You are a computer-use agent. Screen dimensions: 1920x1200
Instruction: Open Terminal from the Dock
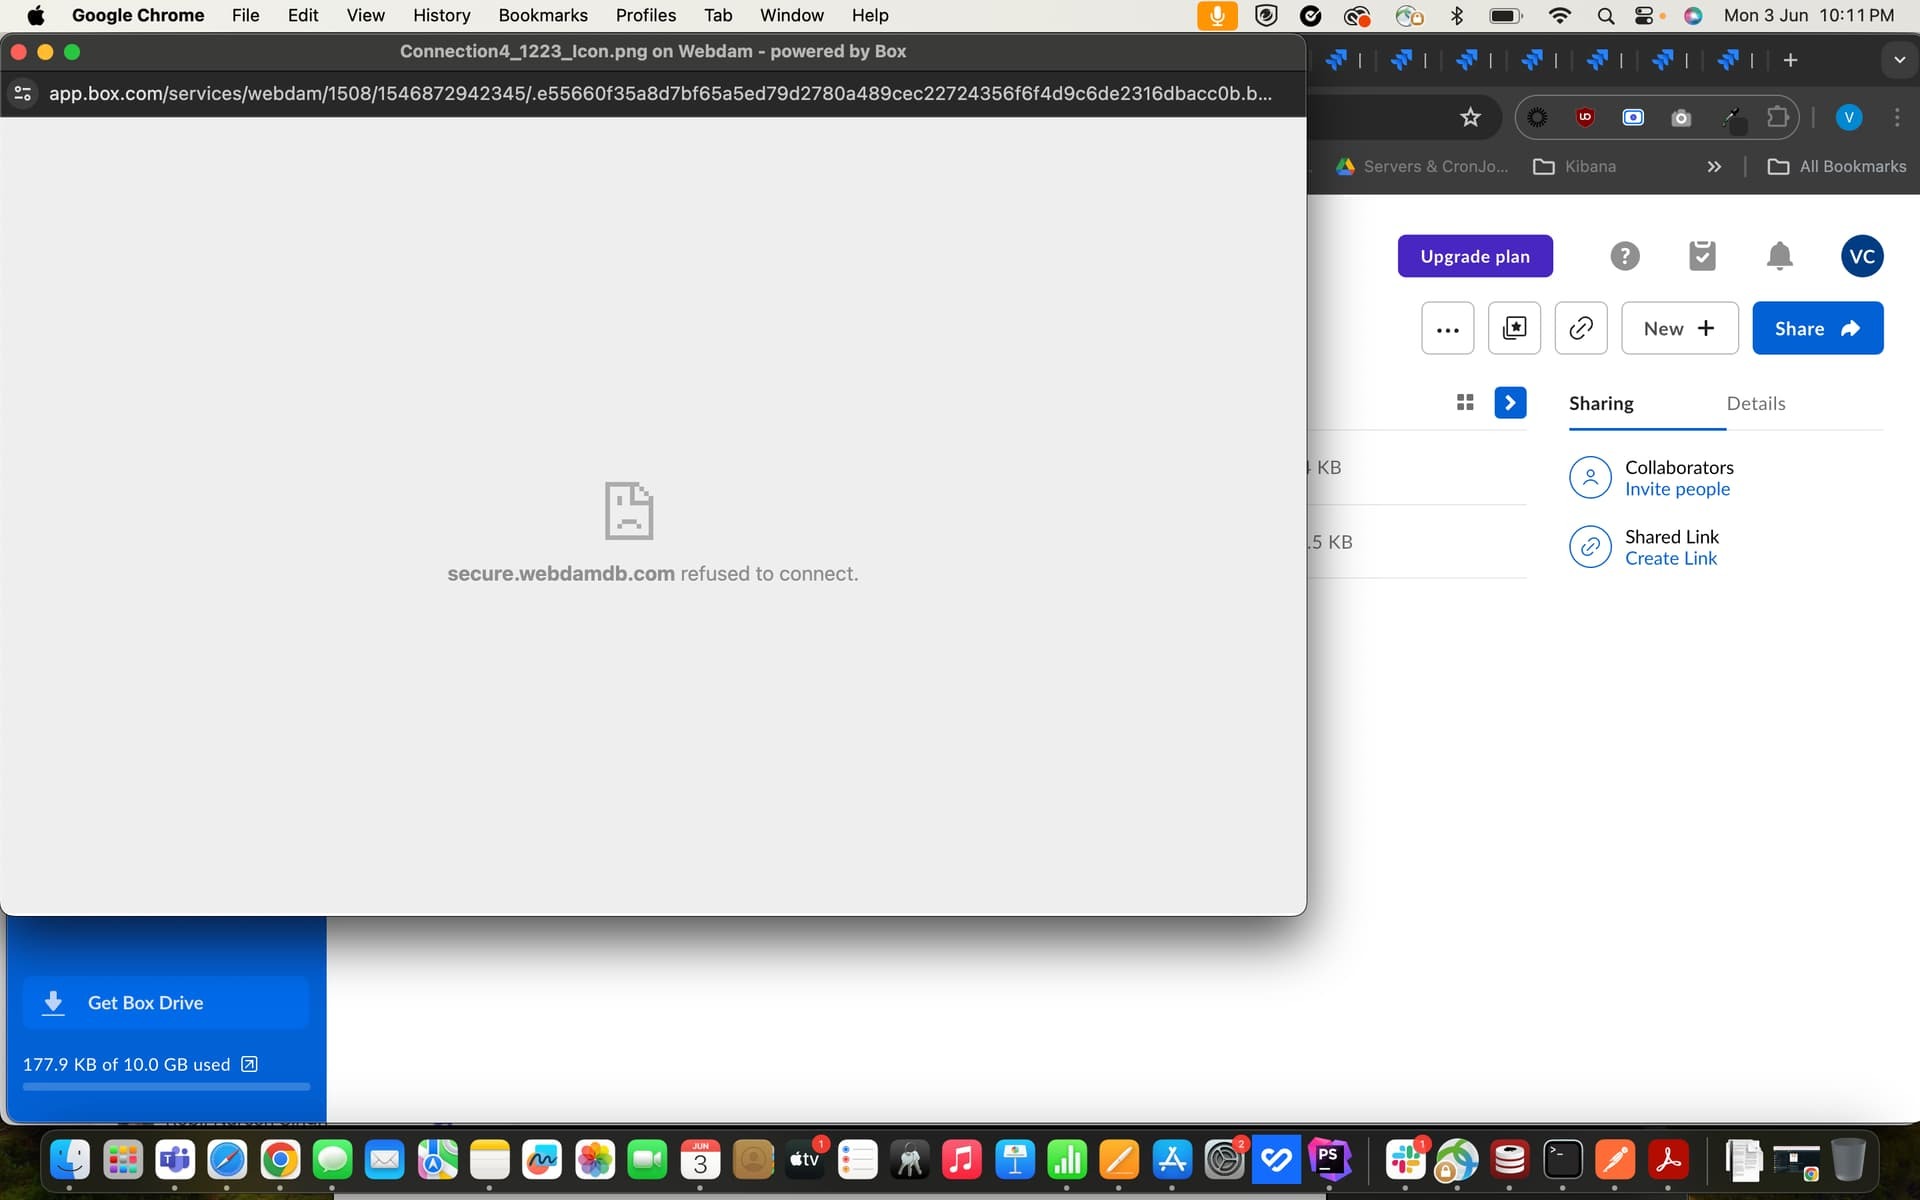click(1562, 1160)
